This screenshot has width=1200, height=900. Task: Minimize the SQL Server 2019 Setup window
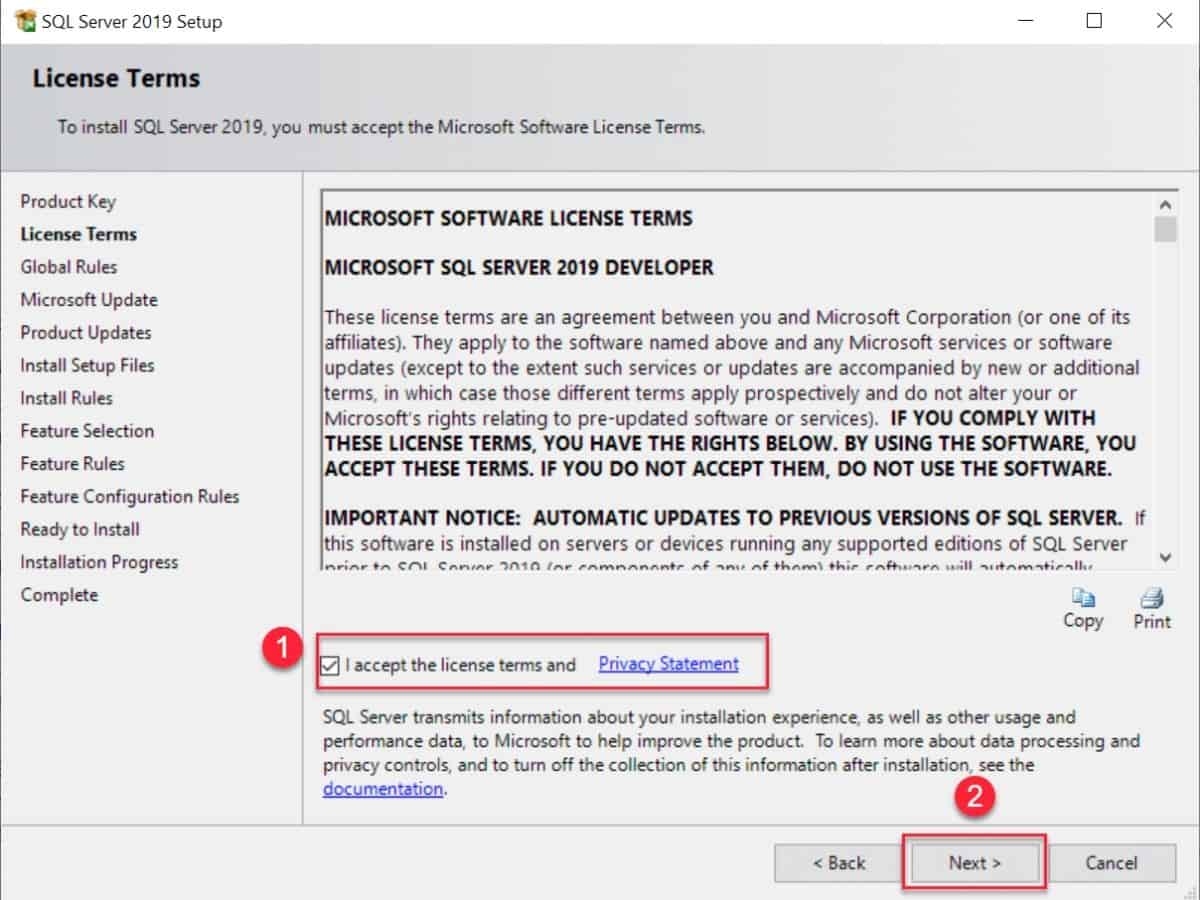[1025, 21]
